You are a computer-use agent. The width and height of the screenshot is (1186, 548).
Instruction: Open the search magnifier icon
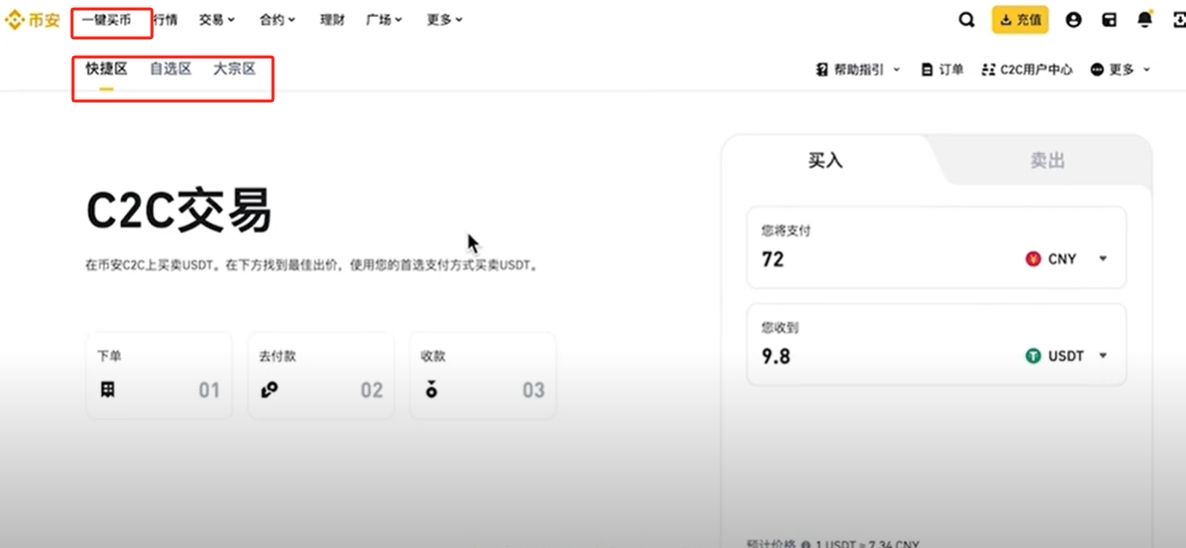click(966, 19)
